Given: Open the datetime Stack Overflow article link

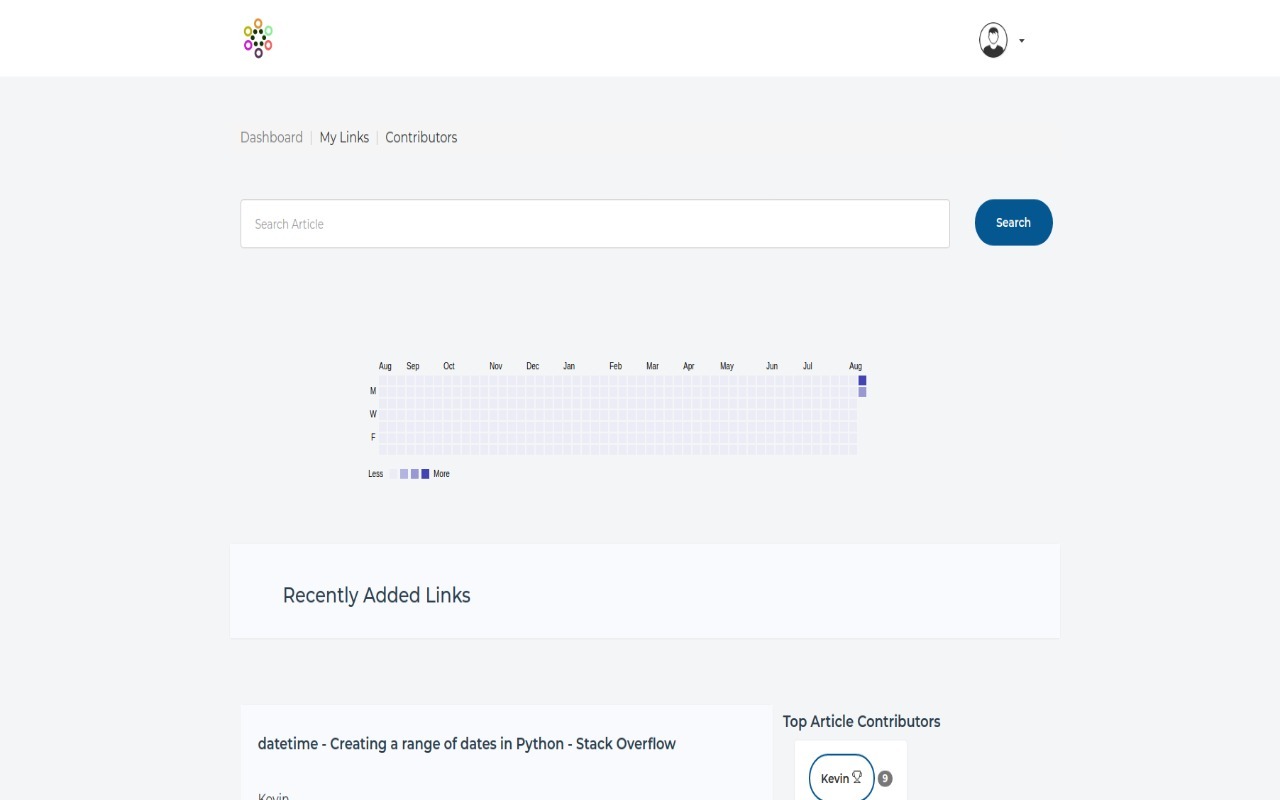Looking at the screenshot, I should (x=467, y=743).
